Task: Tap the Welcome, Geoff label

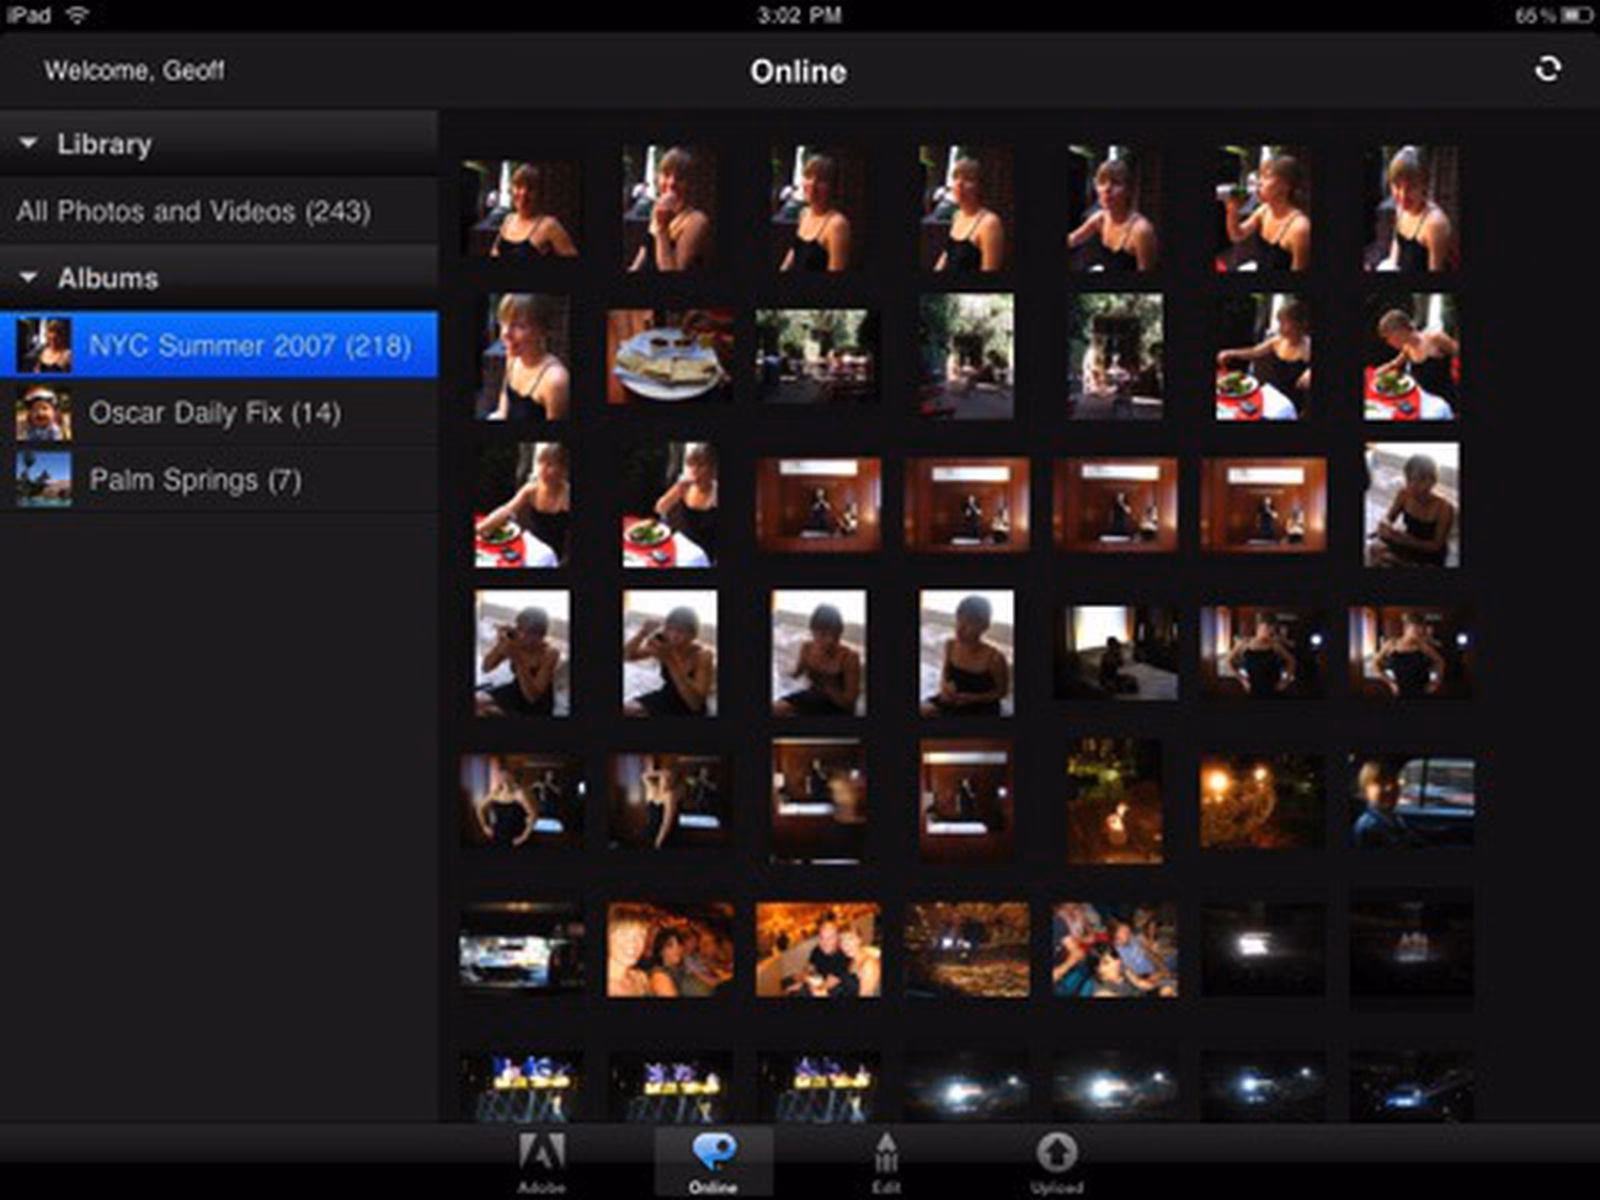Action: pyautogui.click(x=137, y=71)
